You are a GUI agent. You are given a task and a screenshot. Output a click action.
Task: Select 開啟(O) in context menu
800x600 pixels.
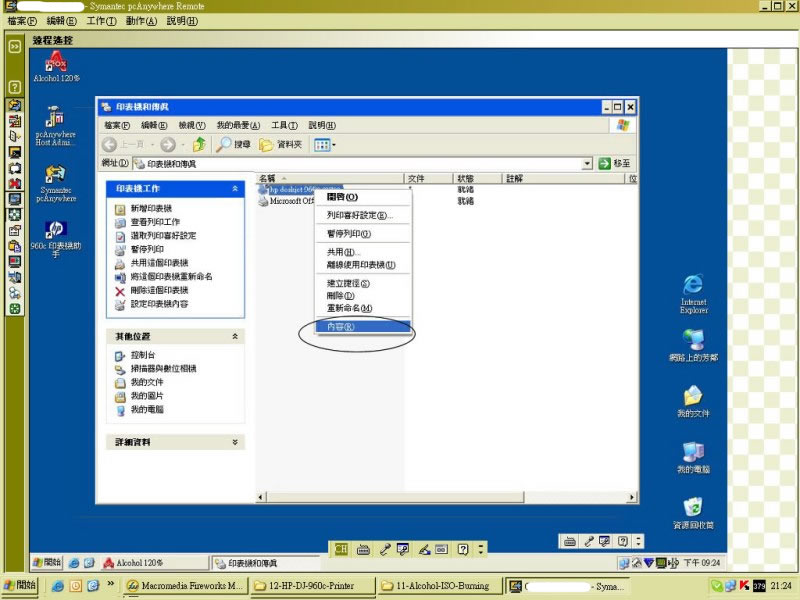pyautogui.click(x=363, y=197)
